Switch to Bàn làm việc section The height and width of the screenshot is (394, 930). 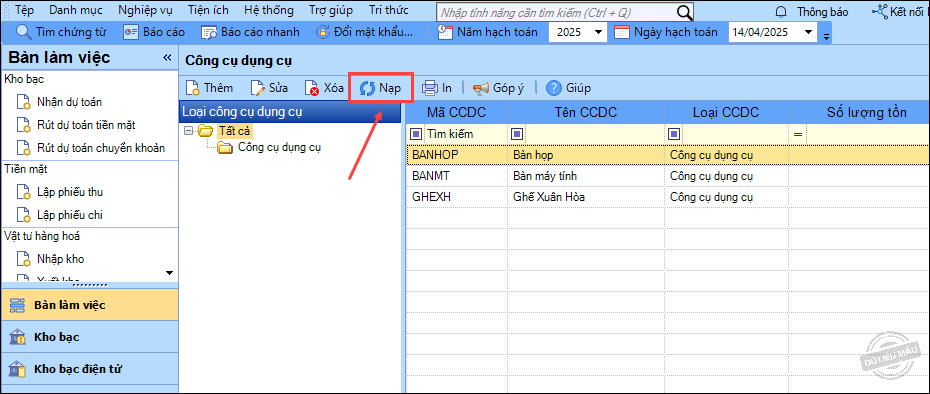(89, 305)
